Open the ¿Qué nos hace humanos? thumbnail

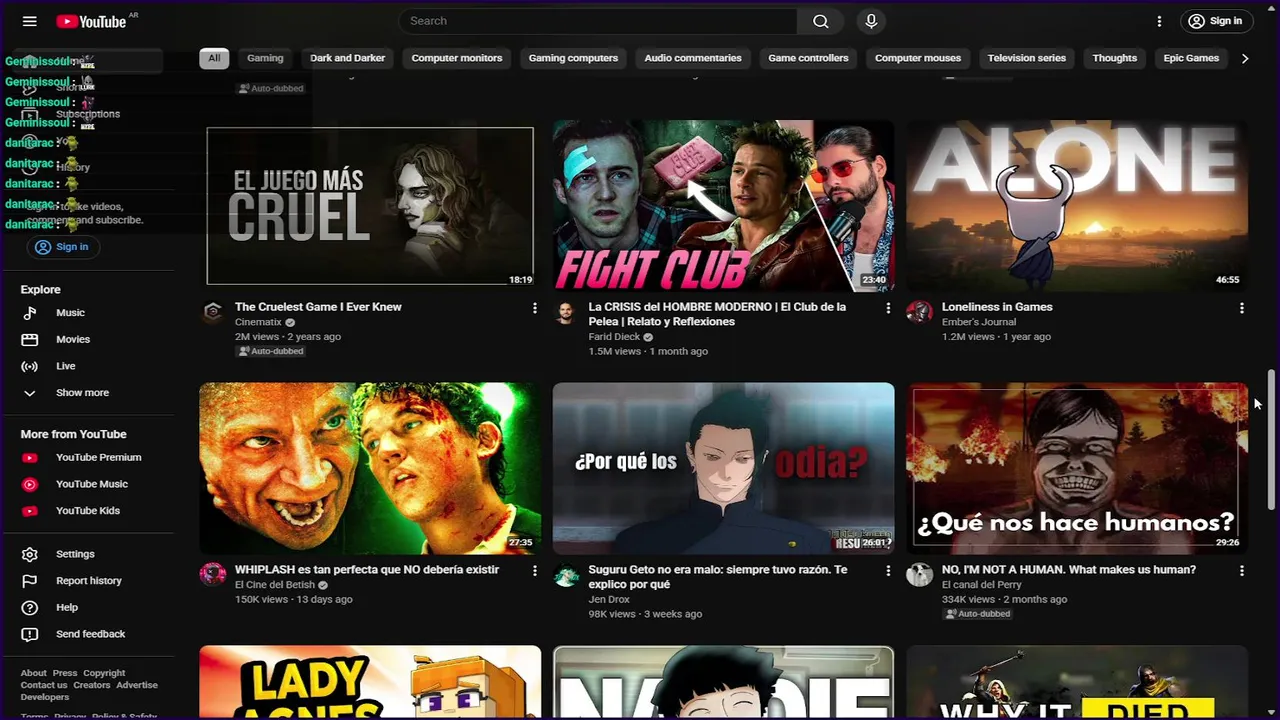coord(1077,468)
